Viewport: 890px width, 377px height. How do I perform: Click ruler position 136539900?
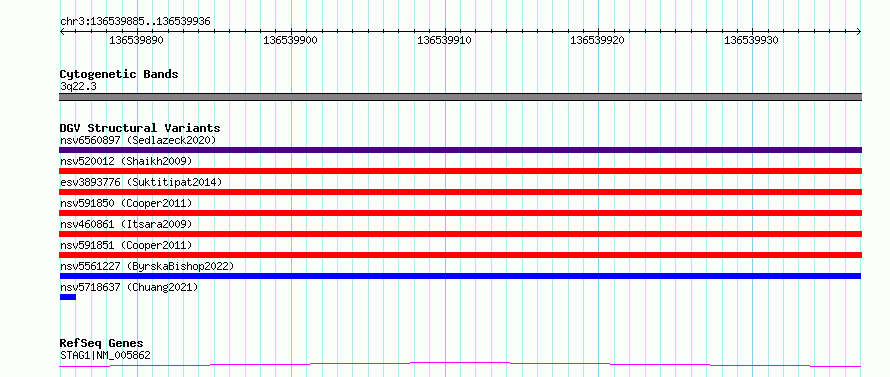point(291,40)
